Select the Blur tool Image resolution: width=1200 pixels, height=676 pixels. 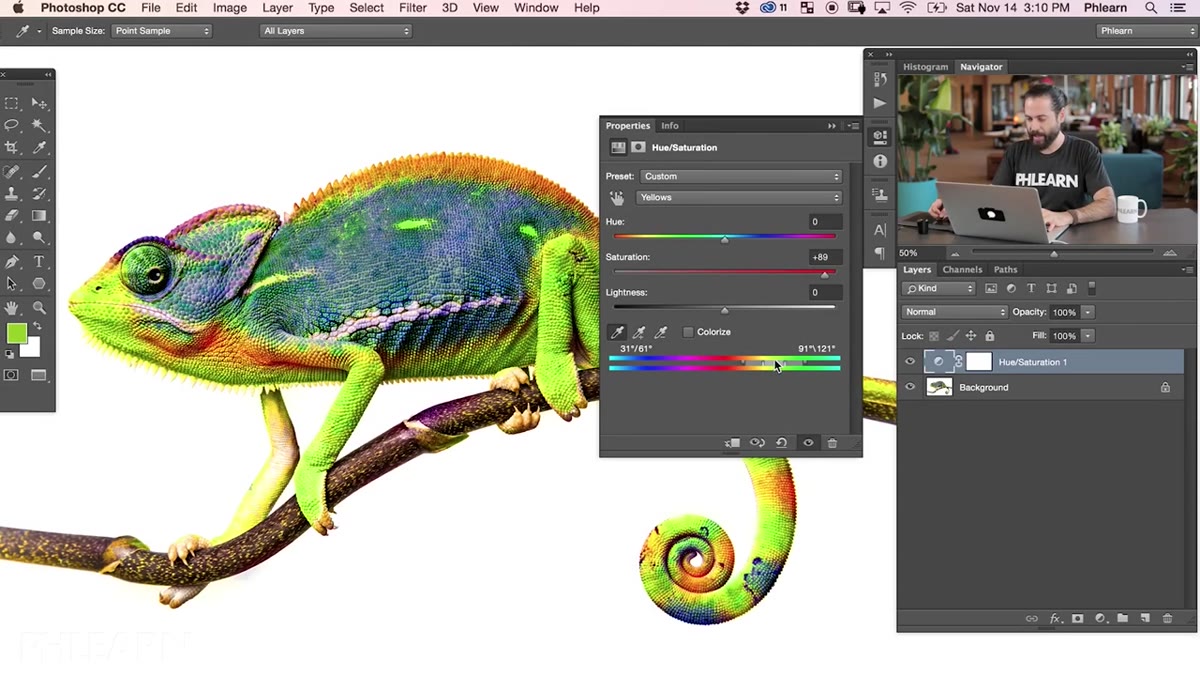coord(12,238)
